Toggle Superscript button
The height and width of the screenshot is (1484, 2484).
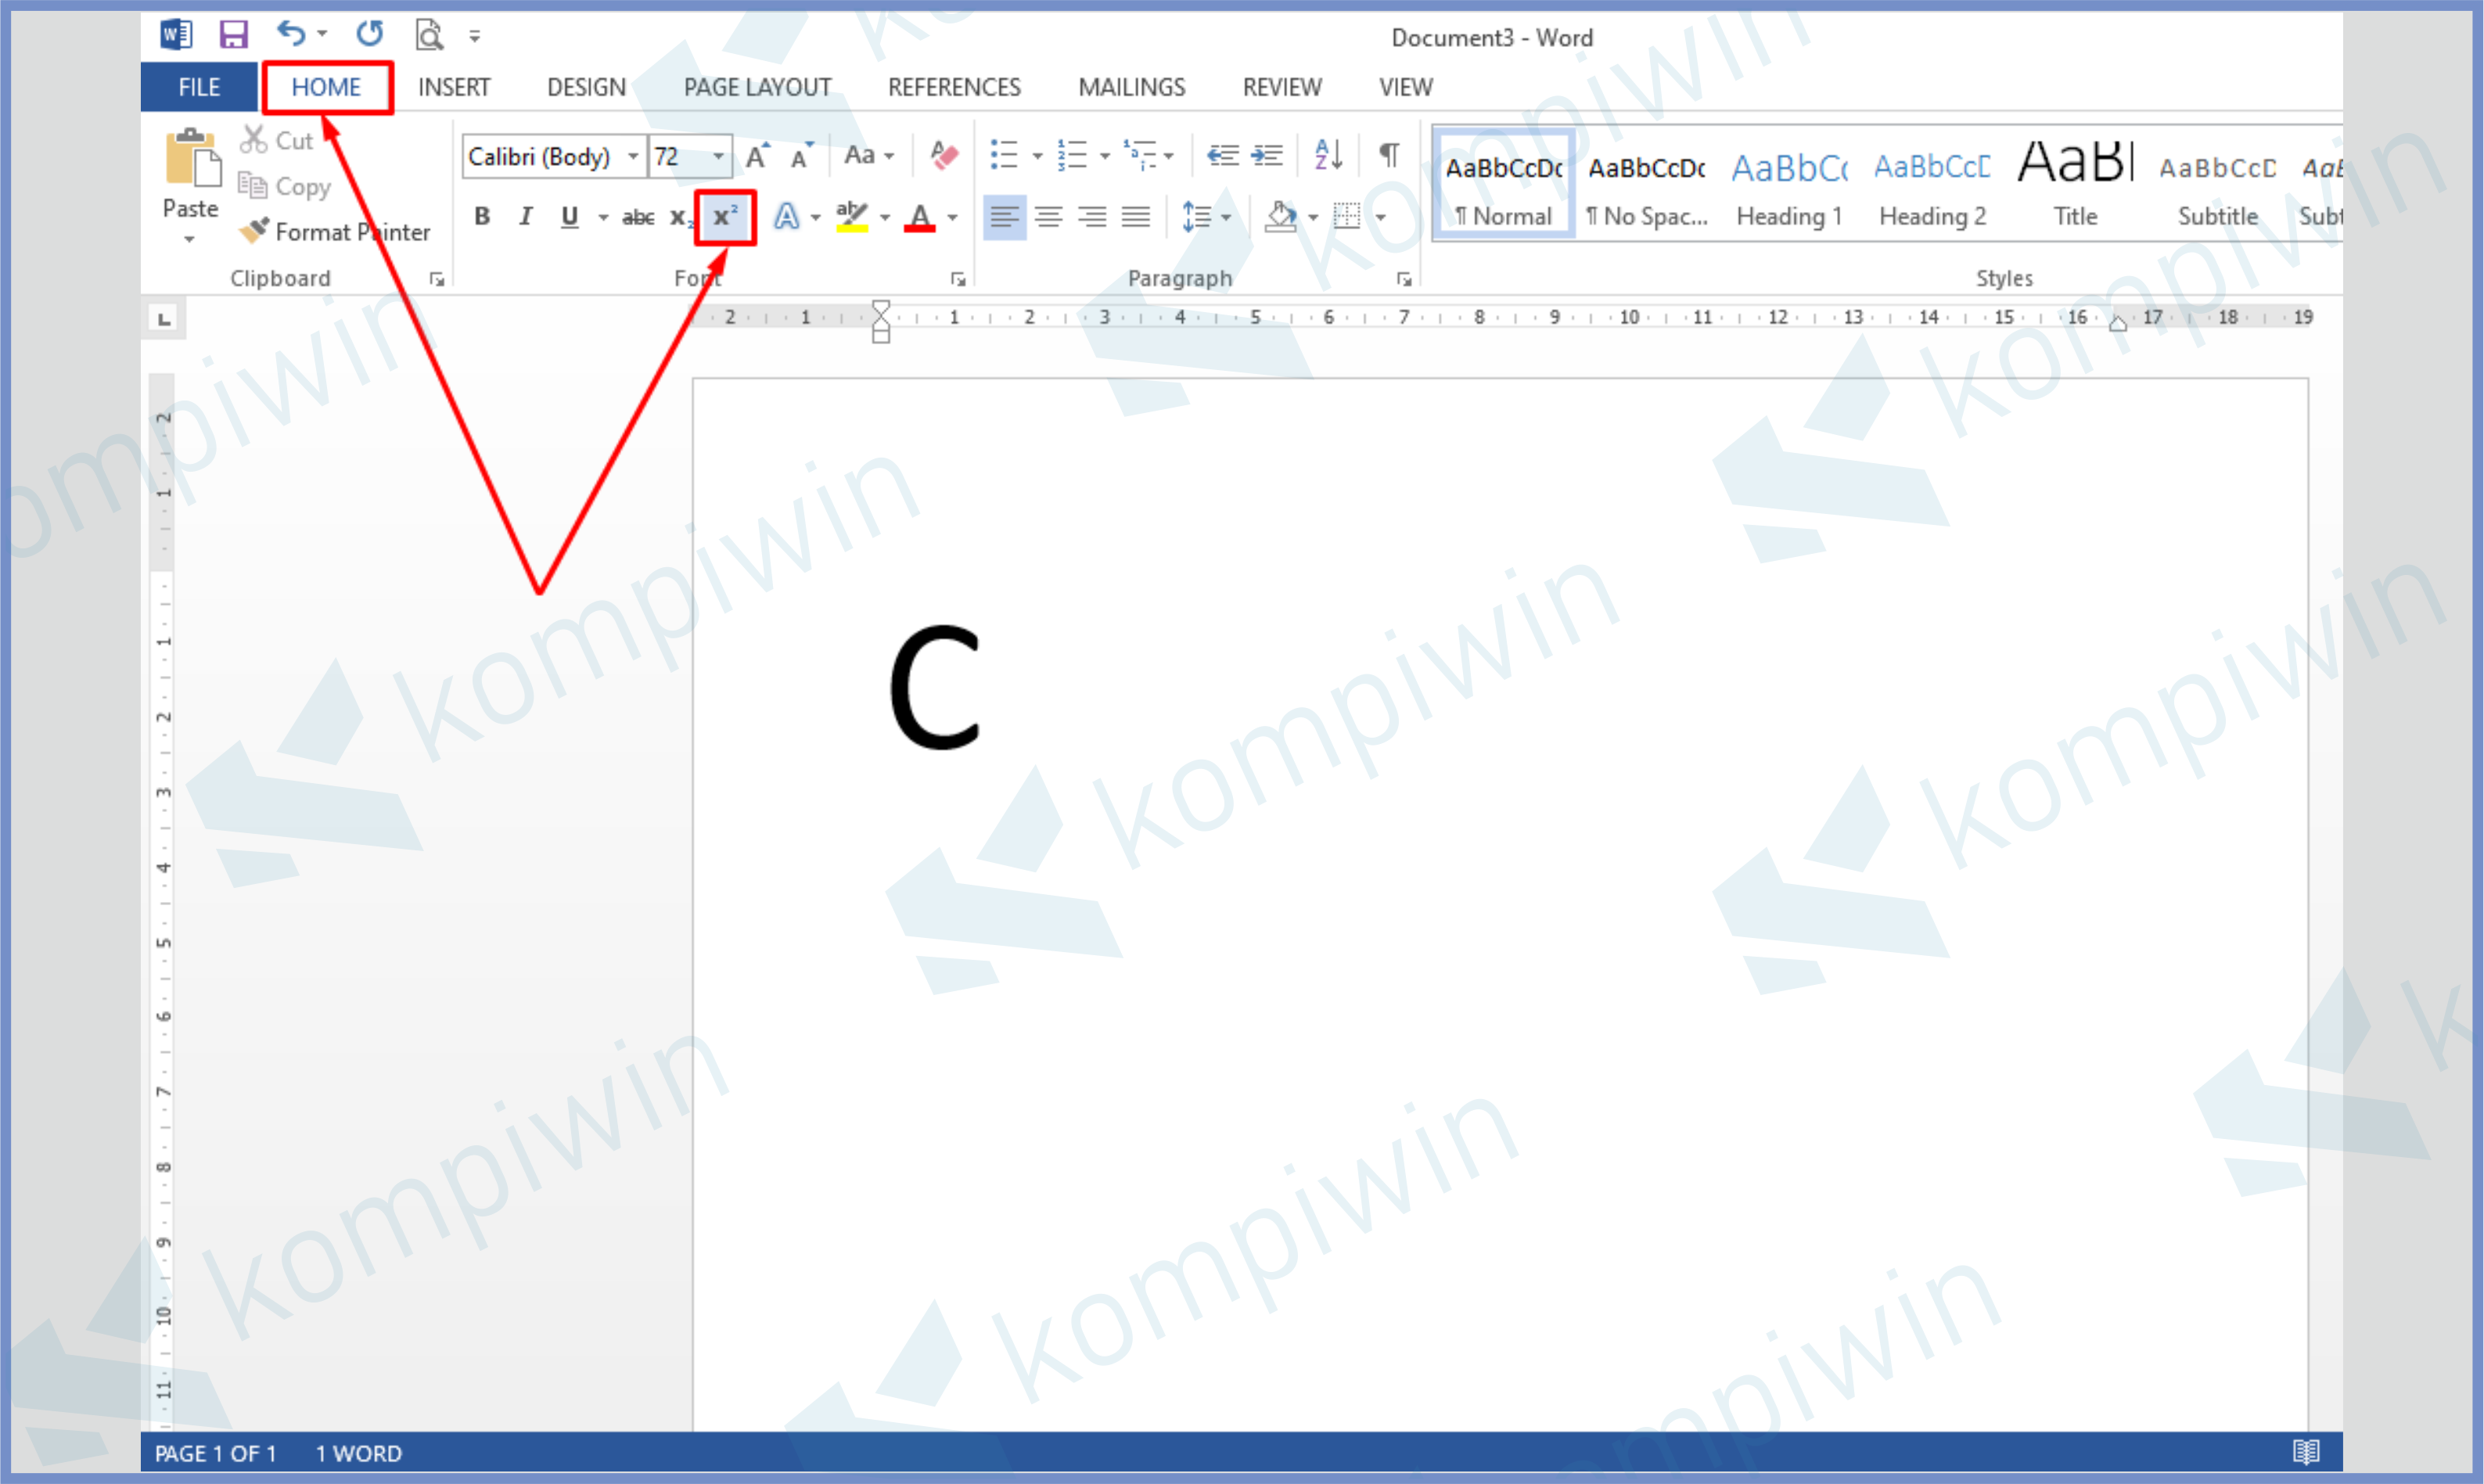725,216
